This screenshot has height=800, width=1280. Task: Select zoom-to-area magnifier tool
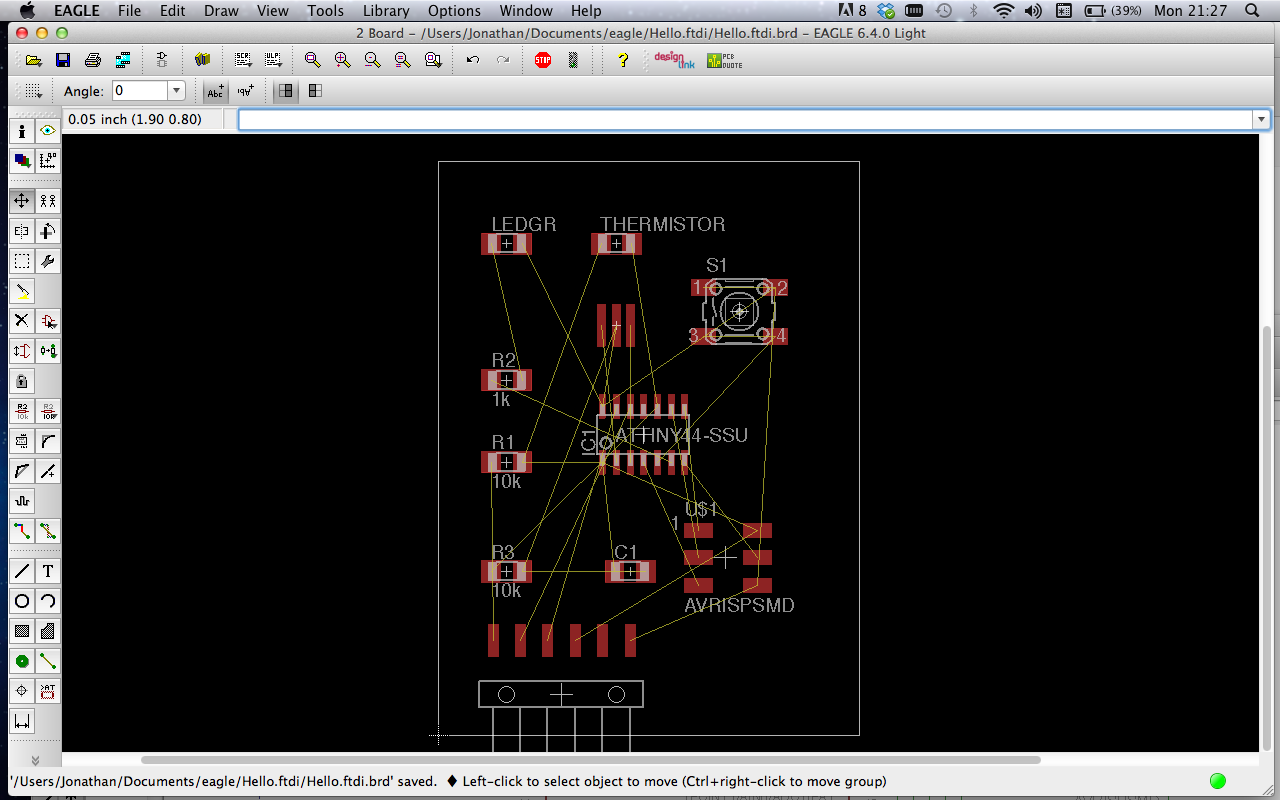pyautogui.click(x=433, y=60)
